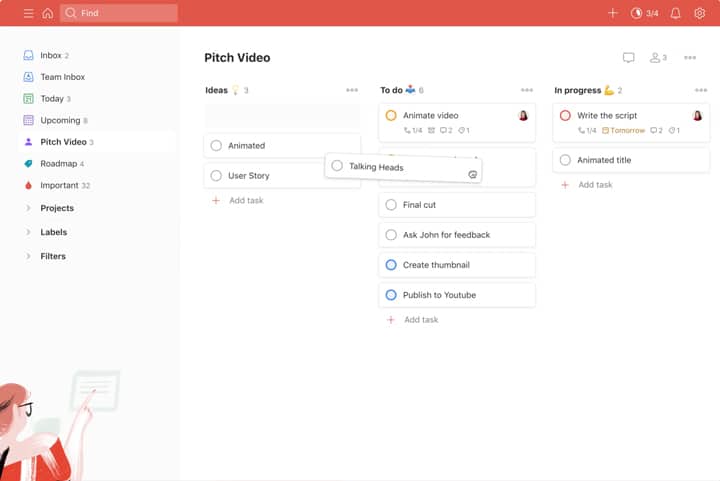The height and width of the screenshot is (481, 720).
Task: Open share members icon showing 3
Action: [x=657, y=58]
